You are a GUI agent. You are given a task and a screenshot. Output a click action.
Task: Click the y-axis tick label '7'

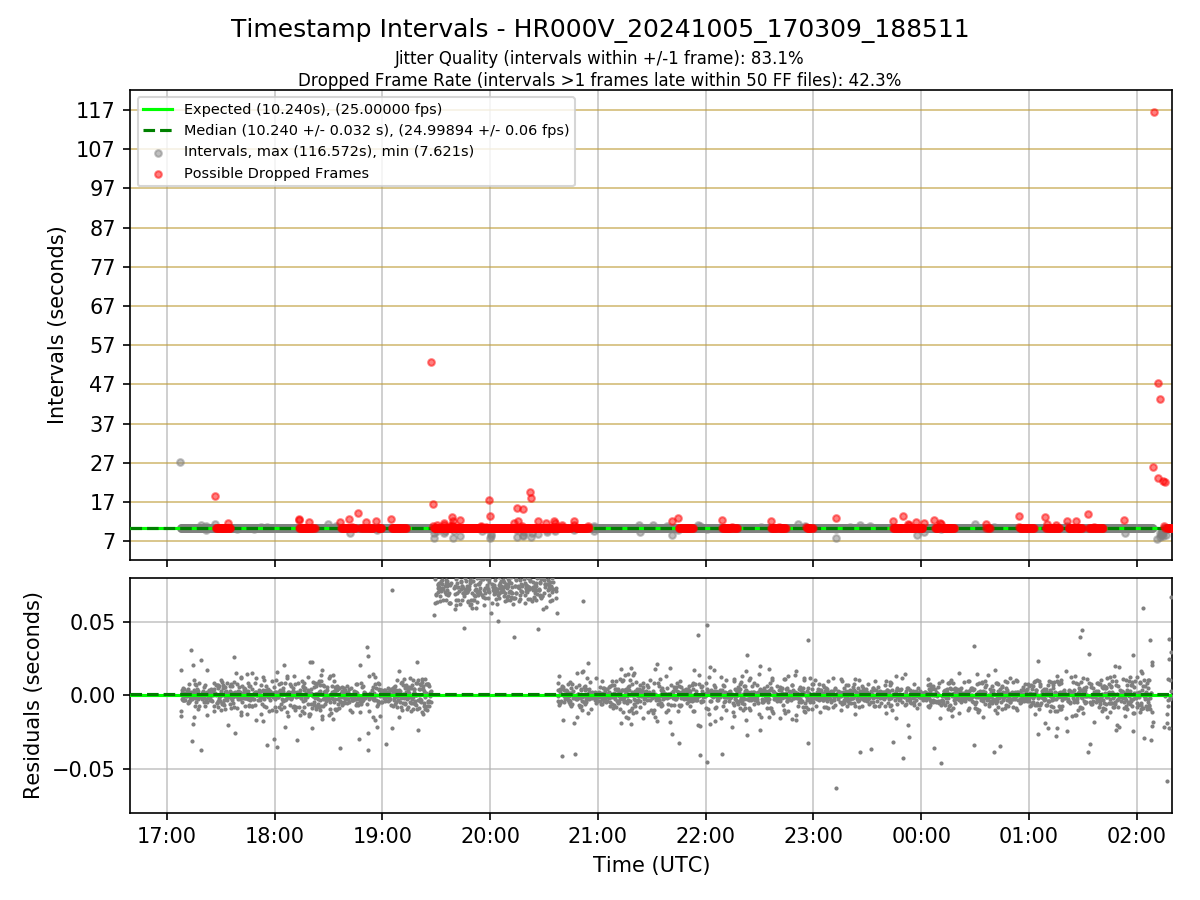(110, 541)
